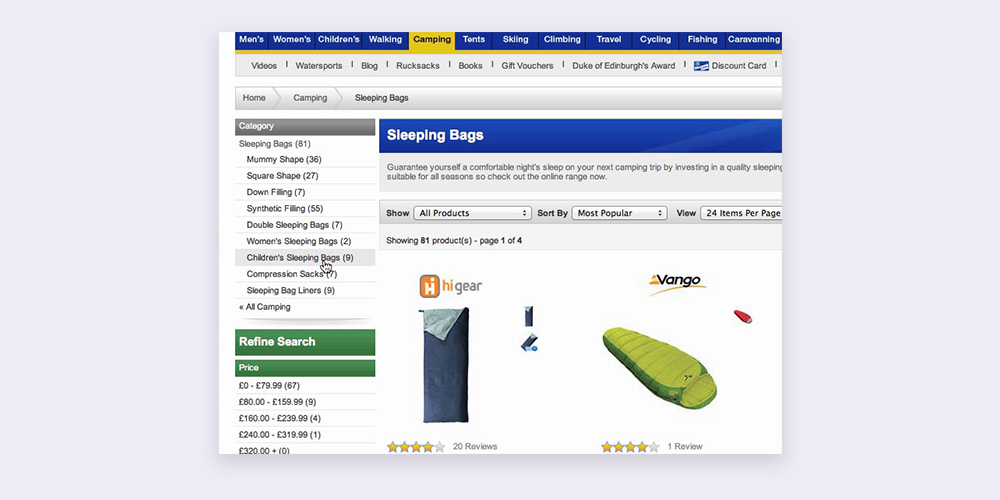Select the small red sleeping bag thumbnail
This screenshot has width=1000, height=500.
[742, 316]
